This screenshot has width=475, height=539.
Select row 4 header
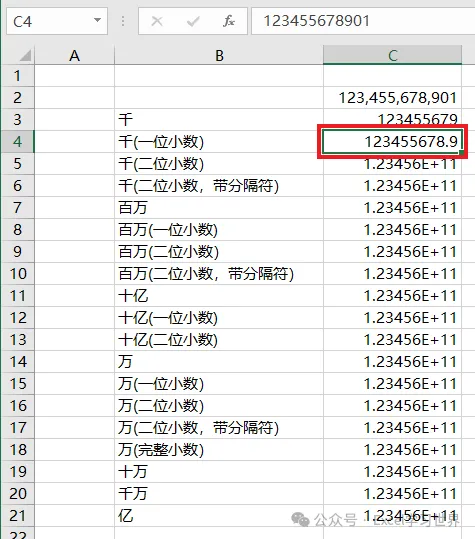(18, 142)
